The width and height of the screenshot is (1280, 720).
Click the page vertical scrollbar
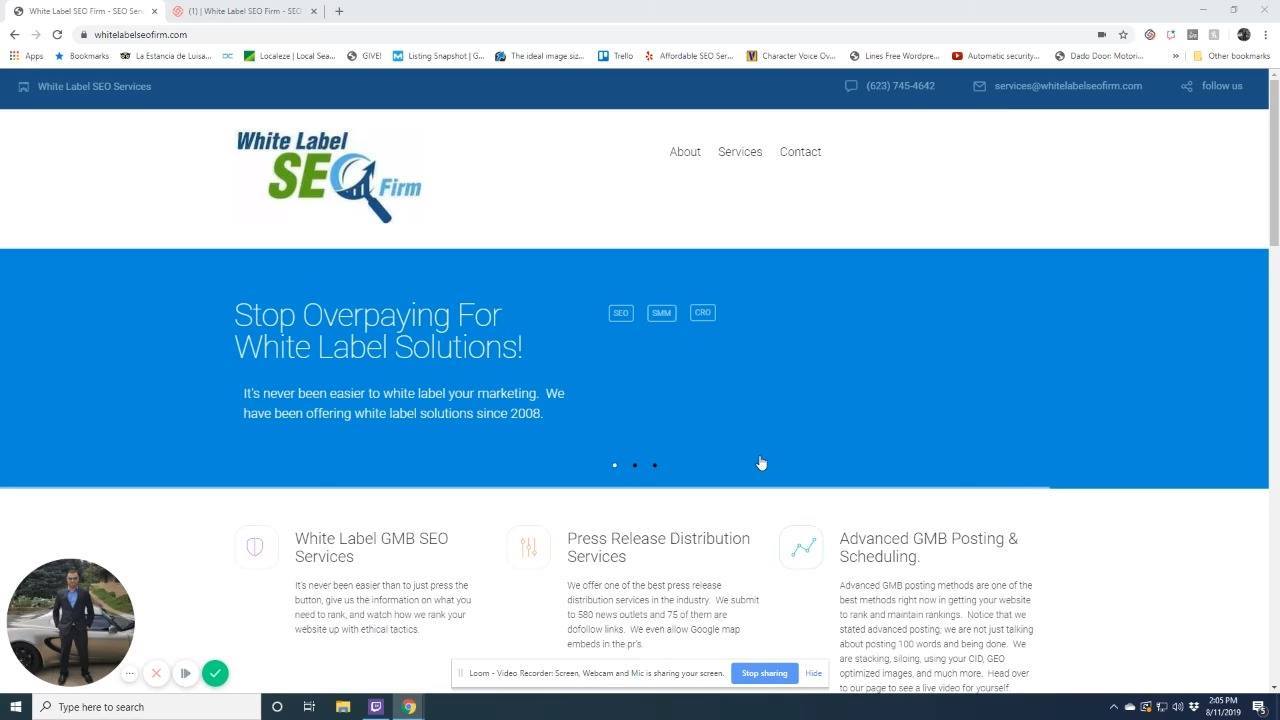click(1274, 380)
